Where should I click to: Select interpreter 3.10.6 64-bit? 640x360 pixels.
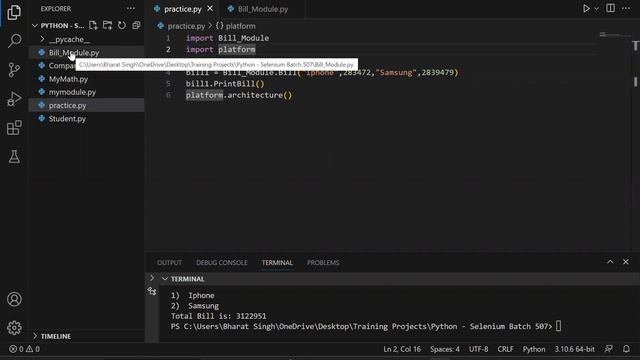tap(574, 349)
